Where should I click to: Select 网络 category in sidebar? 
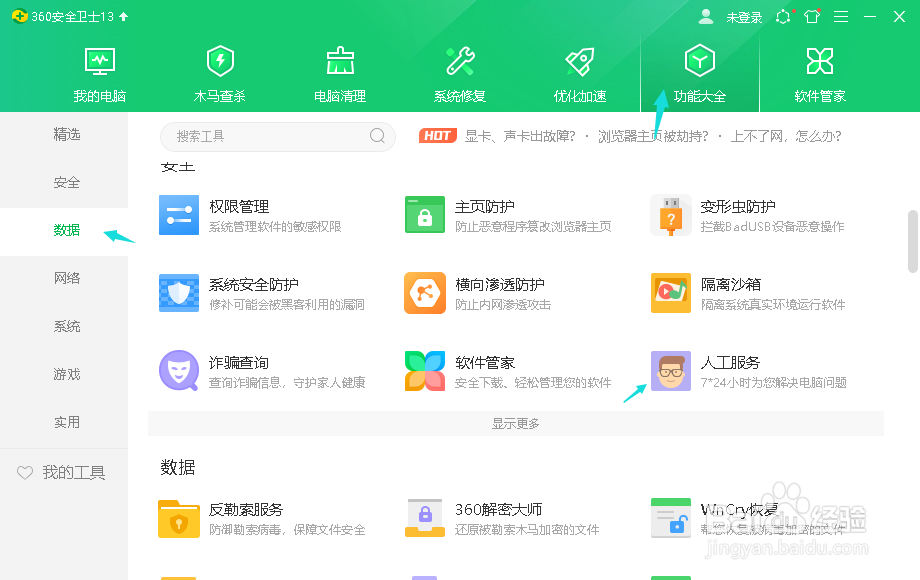click(x=66, y=278)
